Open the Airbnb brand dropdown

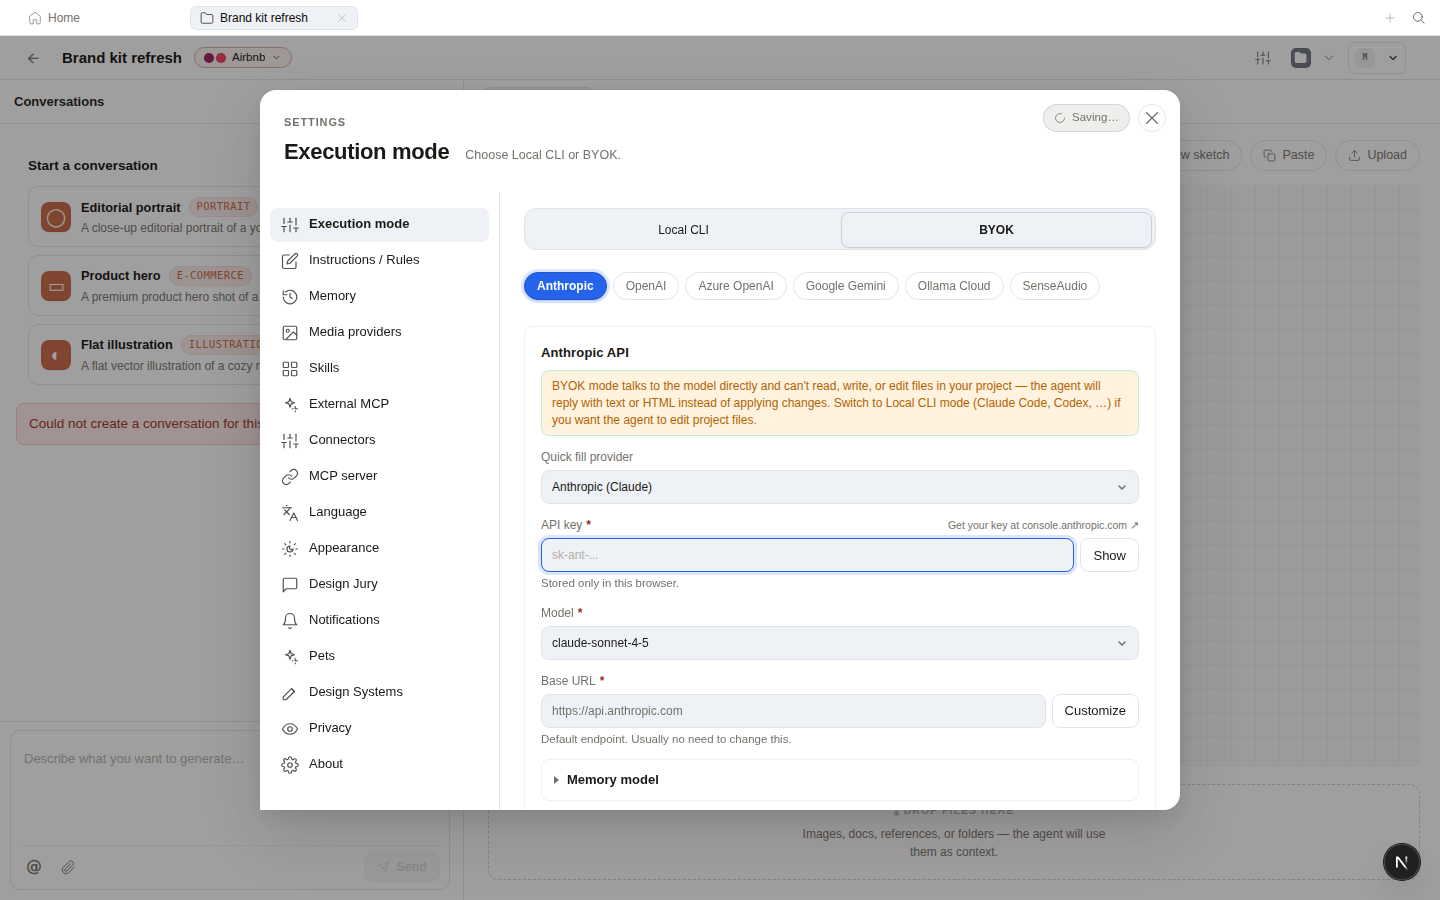[x=243, y=58]
